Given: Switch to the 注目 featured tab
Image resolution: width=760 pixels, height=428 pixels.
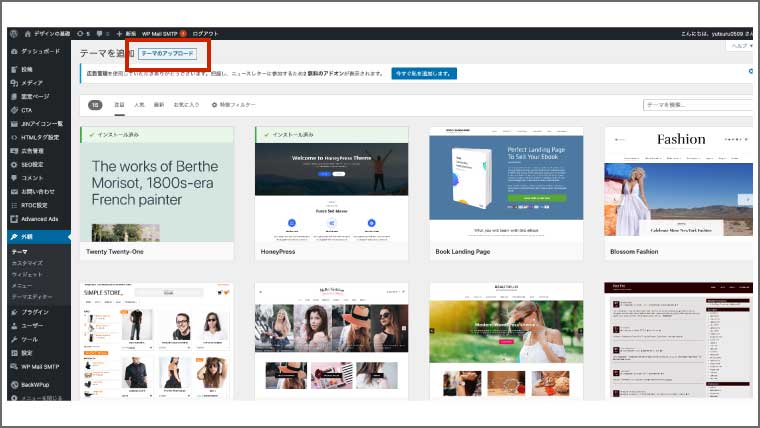Looking at the screenshot, I should [119, 105].
